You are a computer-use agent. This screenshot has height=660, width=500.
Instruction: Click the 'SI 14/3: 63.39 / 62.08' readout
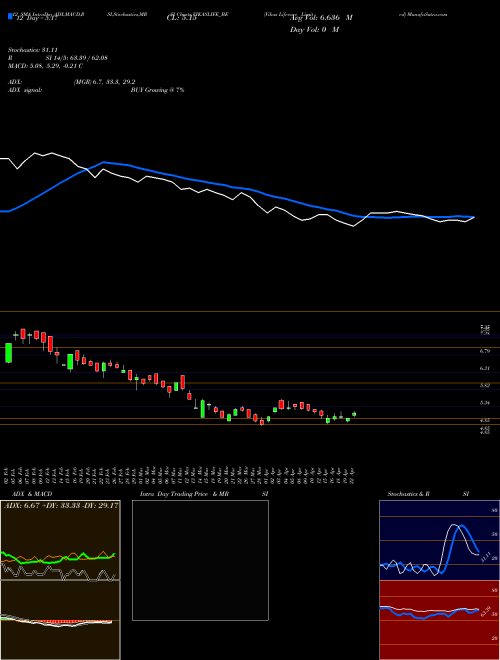point(77,58)
